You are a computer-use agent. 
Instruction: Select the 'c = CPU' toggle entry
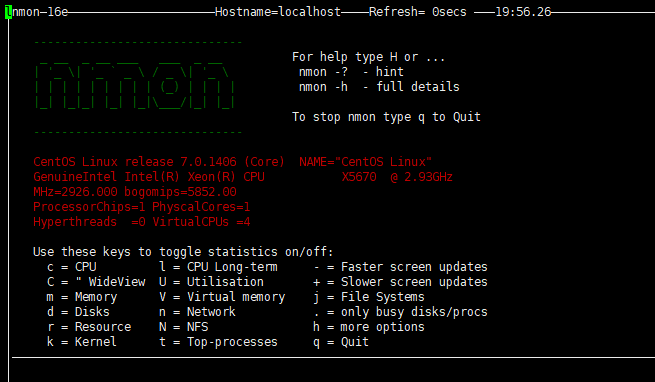72,267
